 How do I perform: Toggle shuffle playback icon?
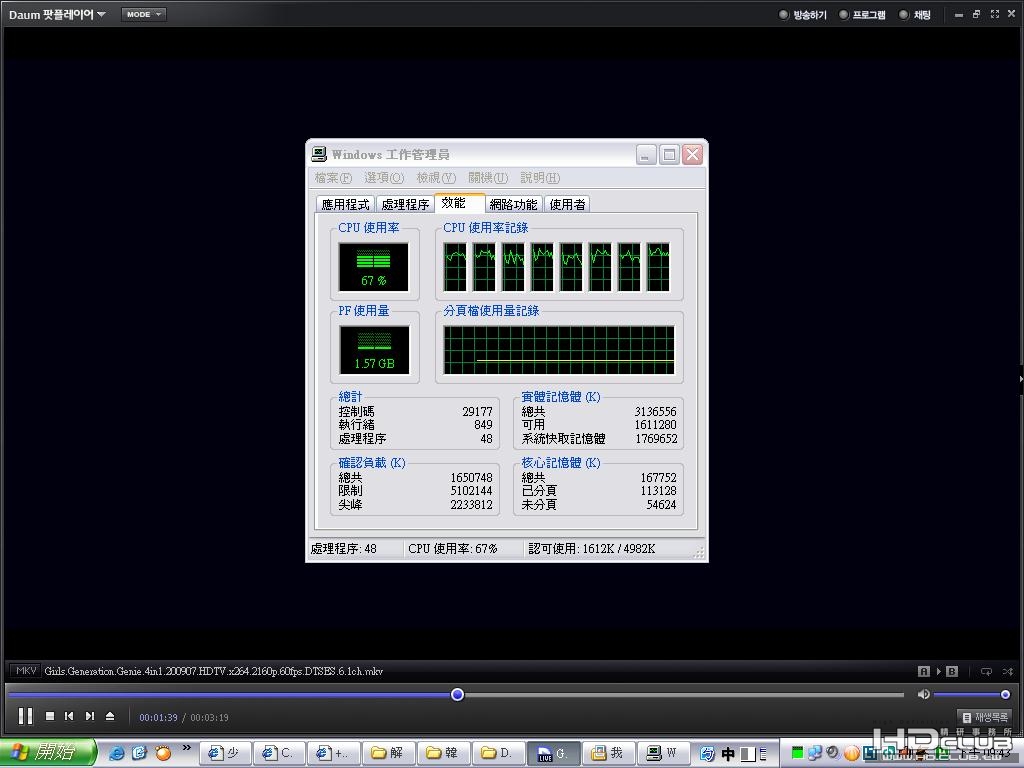click(1008, 671)
